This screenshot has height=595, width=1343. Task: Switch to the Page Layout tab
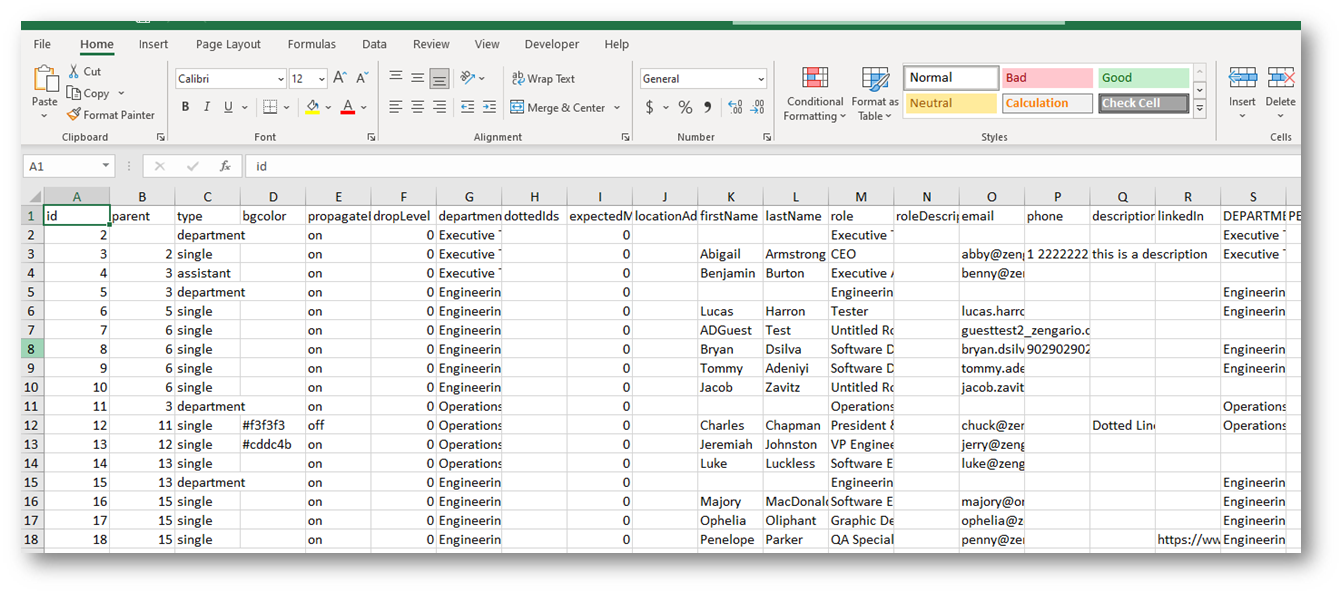pos(228,44)
